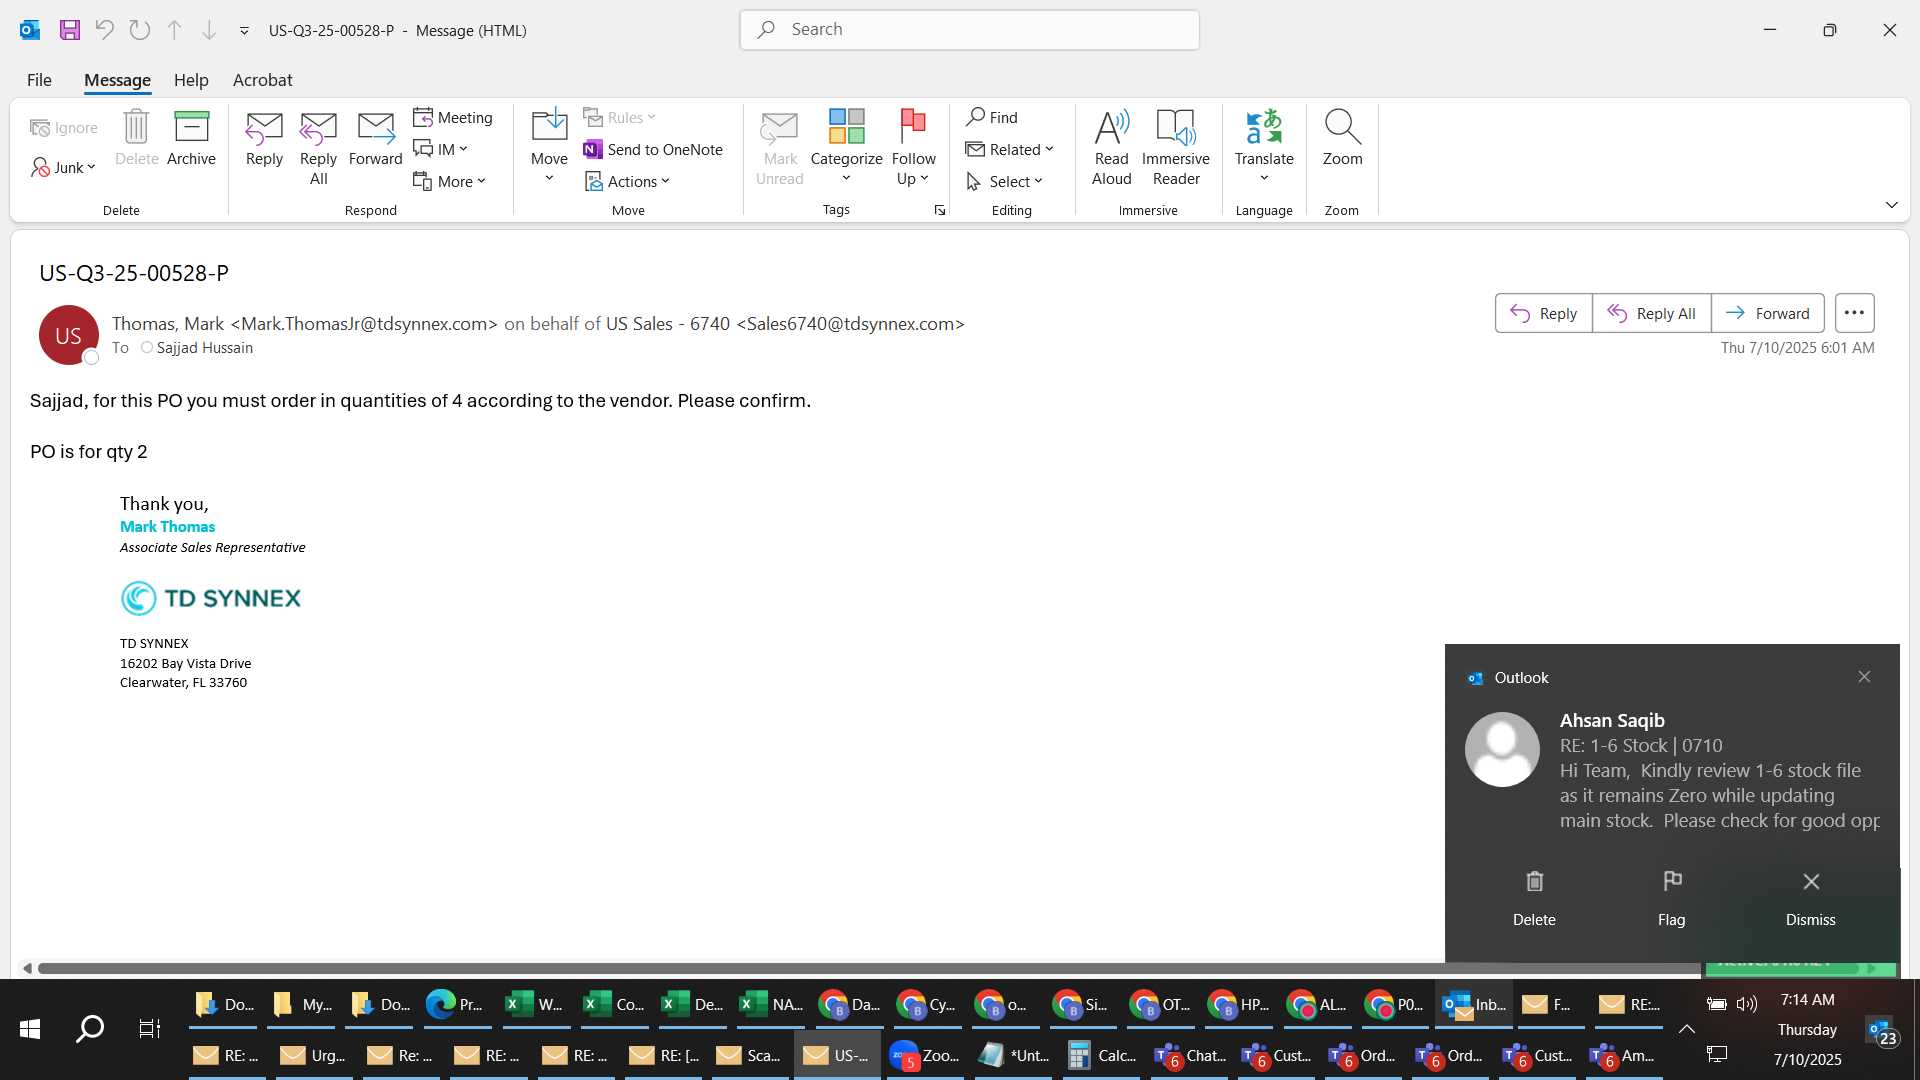The height and width of the screenshot is (1080, 1920).
Task: Delete the Ahsan Saqib notification email
Action: 1534,898
